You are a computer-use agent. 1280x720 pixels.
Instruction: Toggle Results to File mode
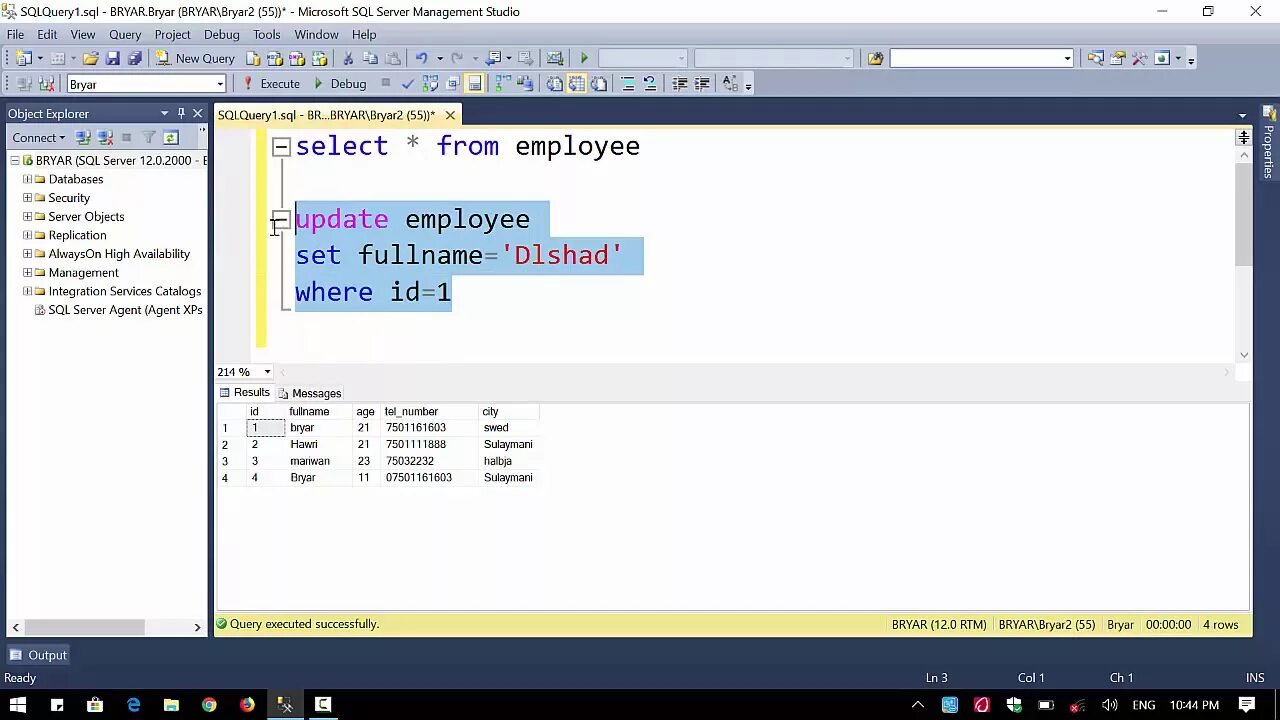(x=599, y=84)
